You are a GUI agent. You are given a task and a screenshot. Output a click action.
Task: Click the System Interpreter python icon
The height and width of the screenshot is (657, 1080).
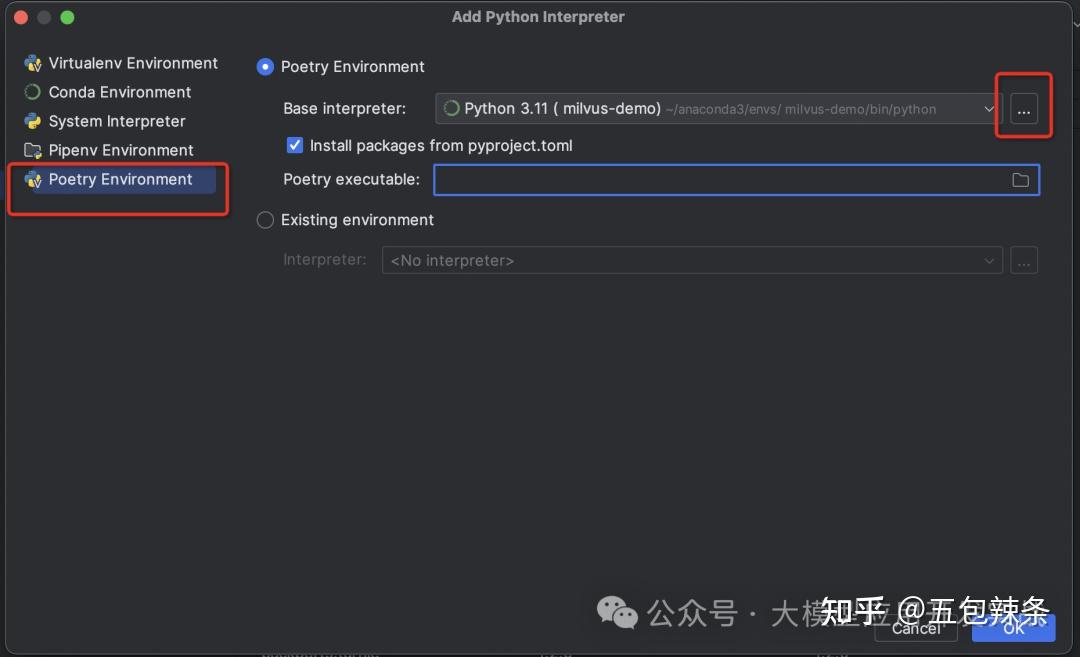pyautogui.click(x=33, y=122)
